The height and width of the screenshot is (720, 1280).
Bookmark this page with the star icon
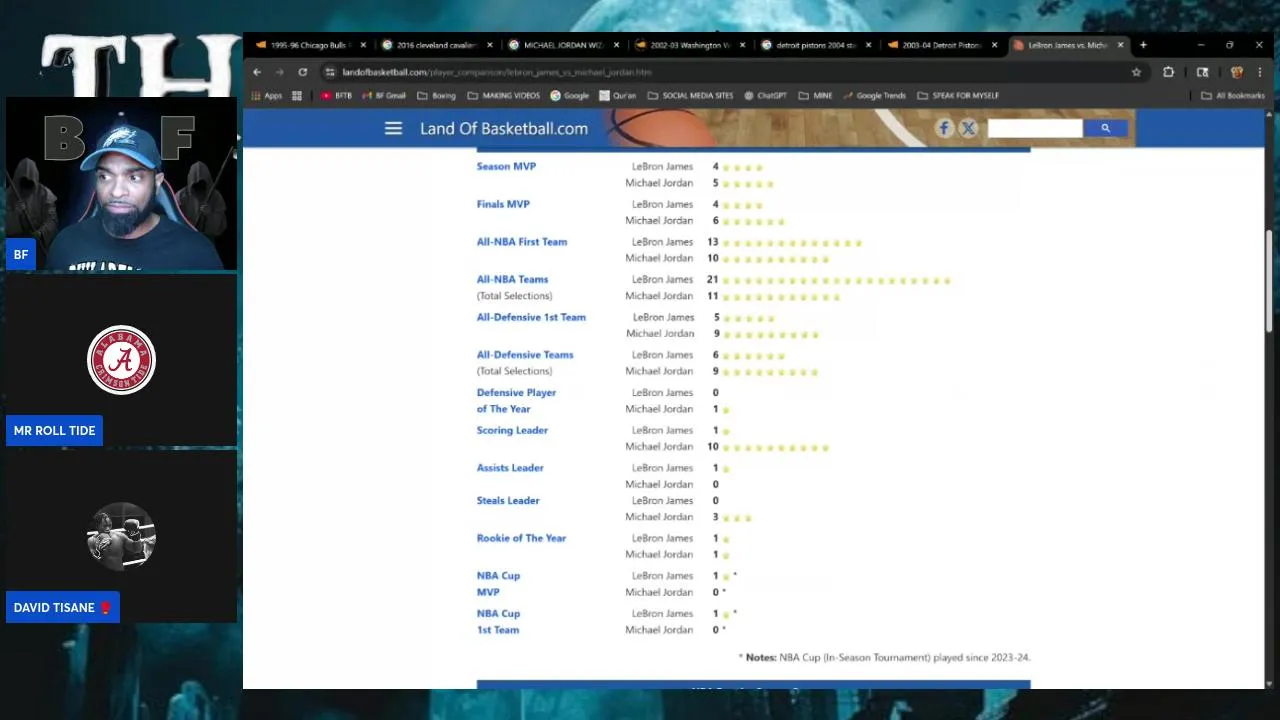tap(1136, 72)
